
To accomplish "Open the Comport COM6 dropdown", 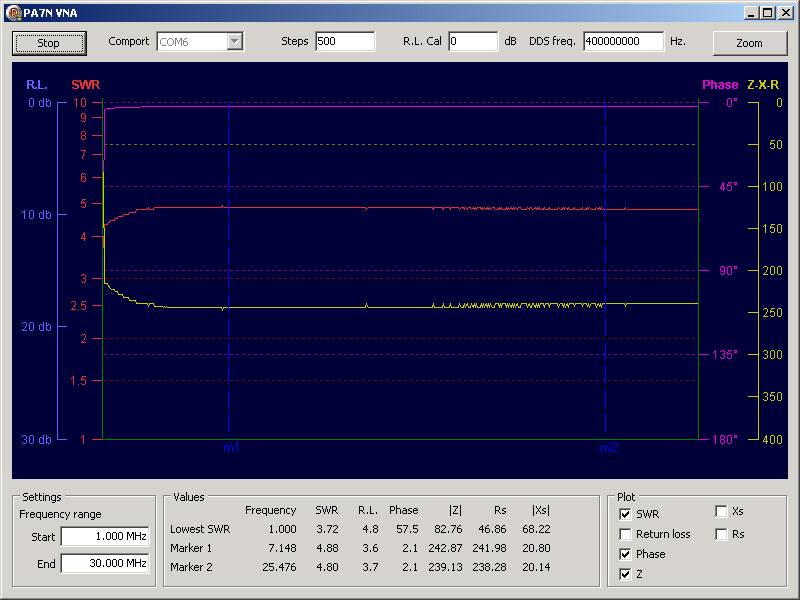I will 235,41.
